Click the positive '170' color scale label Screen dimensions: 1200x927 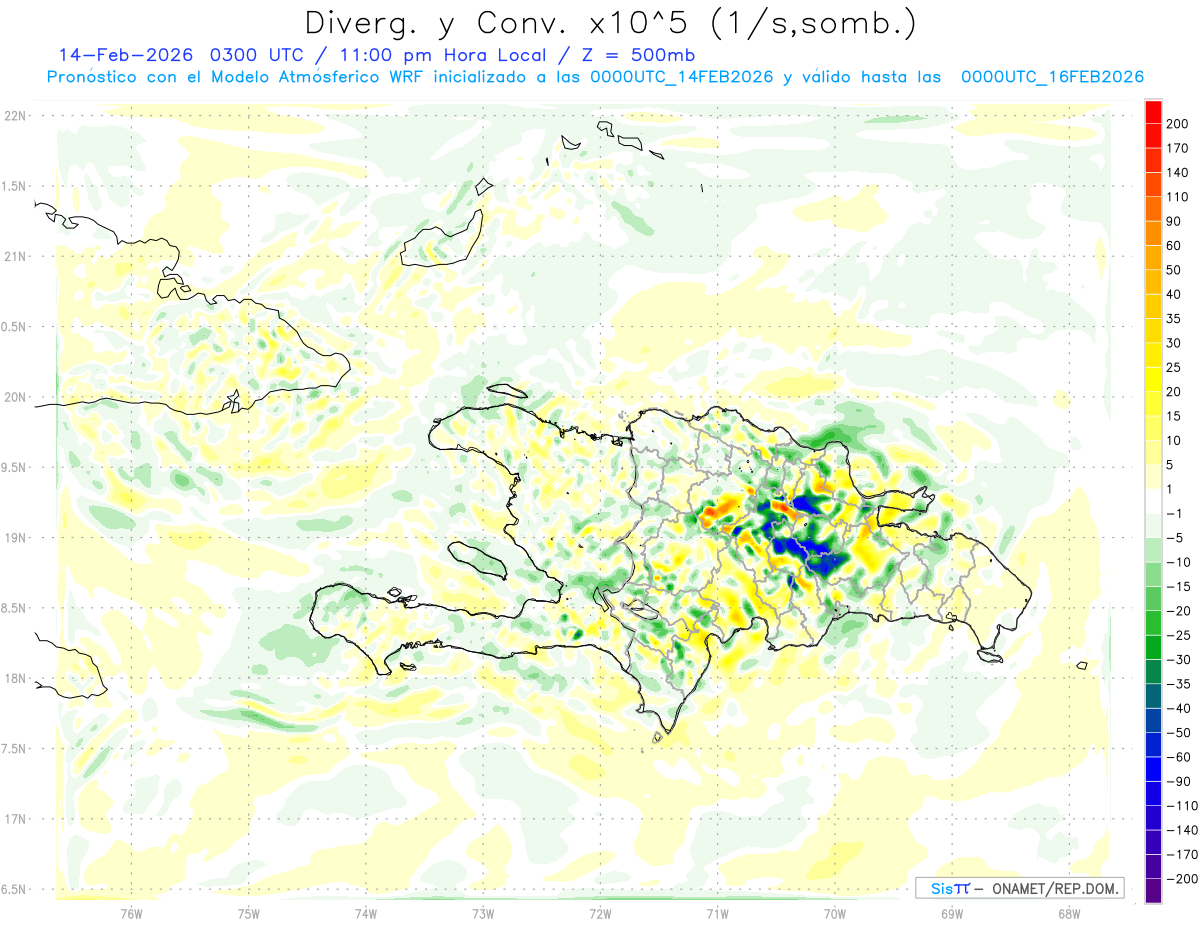[1178, 148]
